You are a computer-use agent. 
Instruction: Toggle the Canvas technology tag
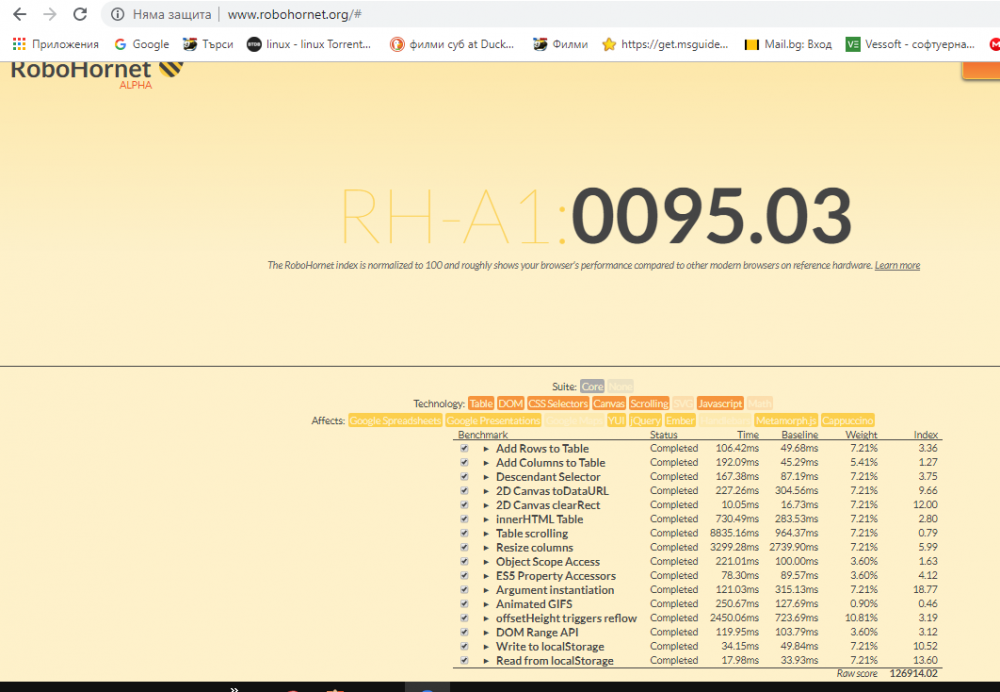[x=608, y=404]
